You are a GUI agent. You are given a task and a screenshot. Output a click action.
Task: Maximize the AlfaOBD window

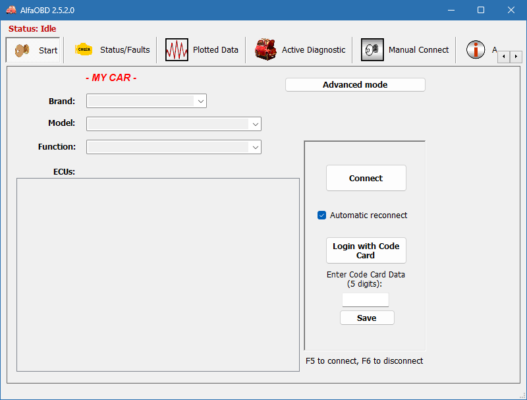[x=481, y=10]
